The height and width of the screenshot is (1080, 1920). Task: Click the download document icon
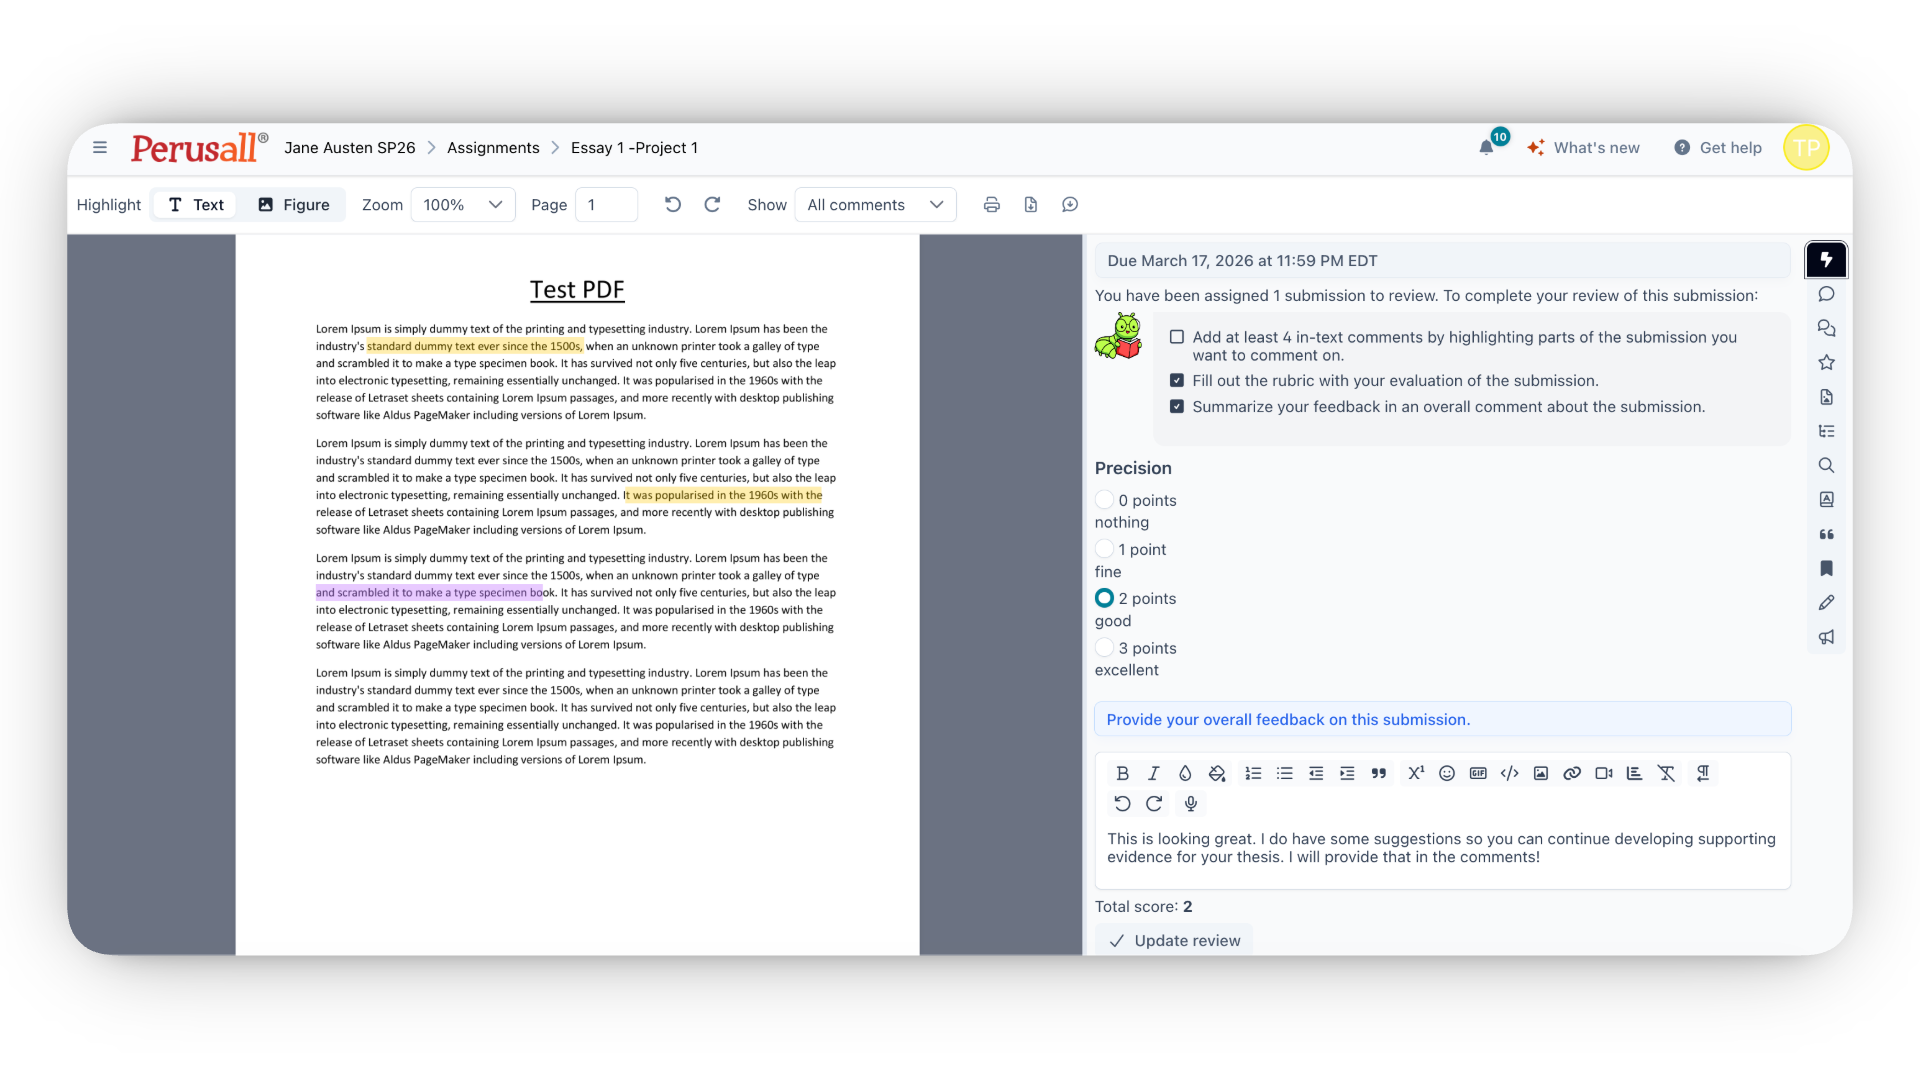point(1030,205)
